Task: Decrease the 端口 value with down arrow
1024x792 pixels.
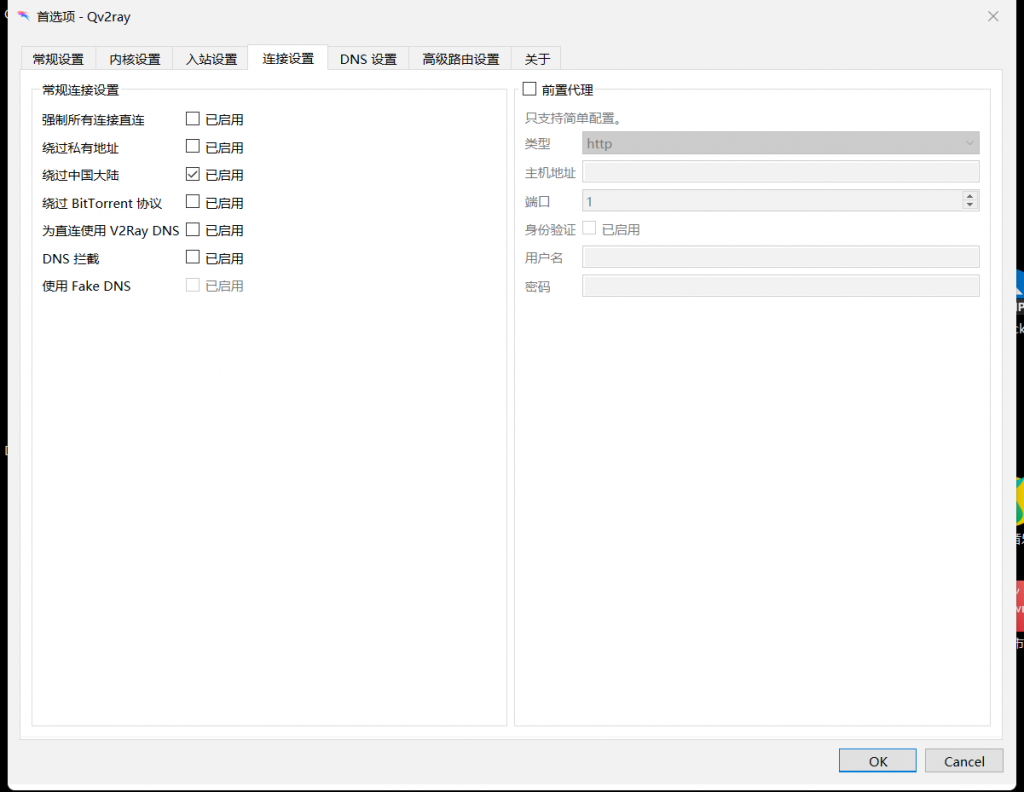Action: (969, 205)
